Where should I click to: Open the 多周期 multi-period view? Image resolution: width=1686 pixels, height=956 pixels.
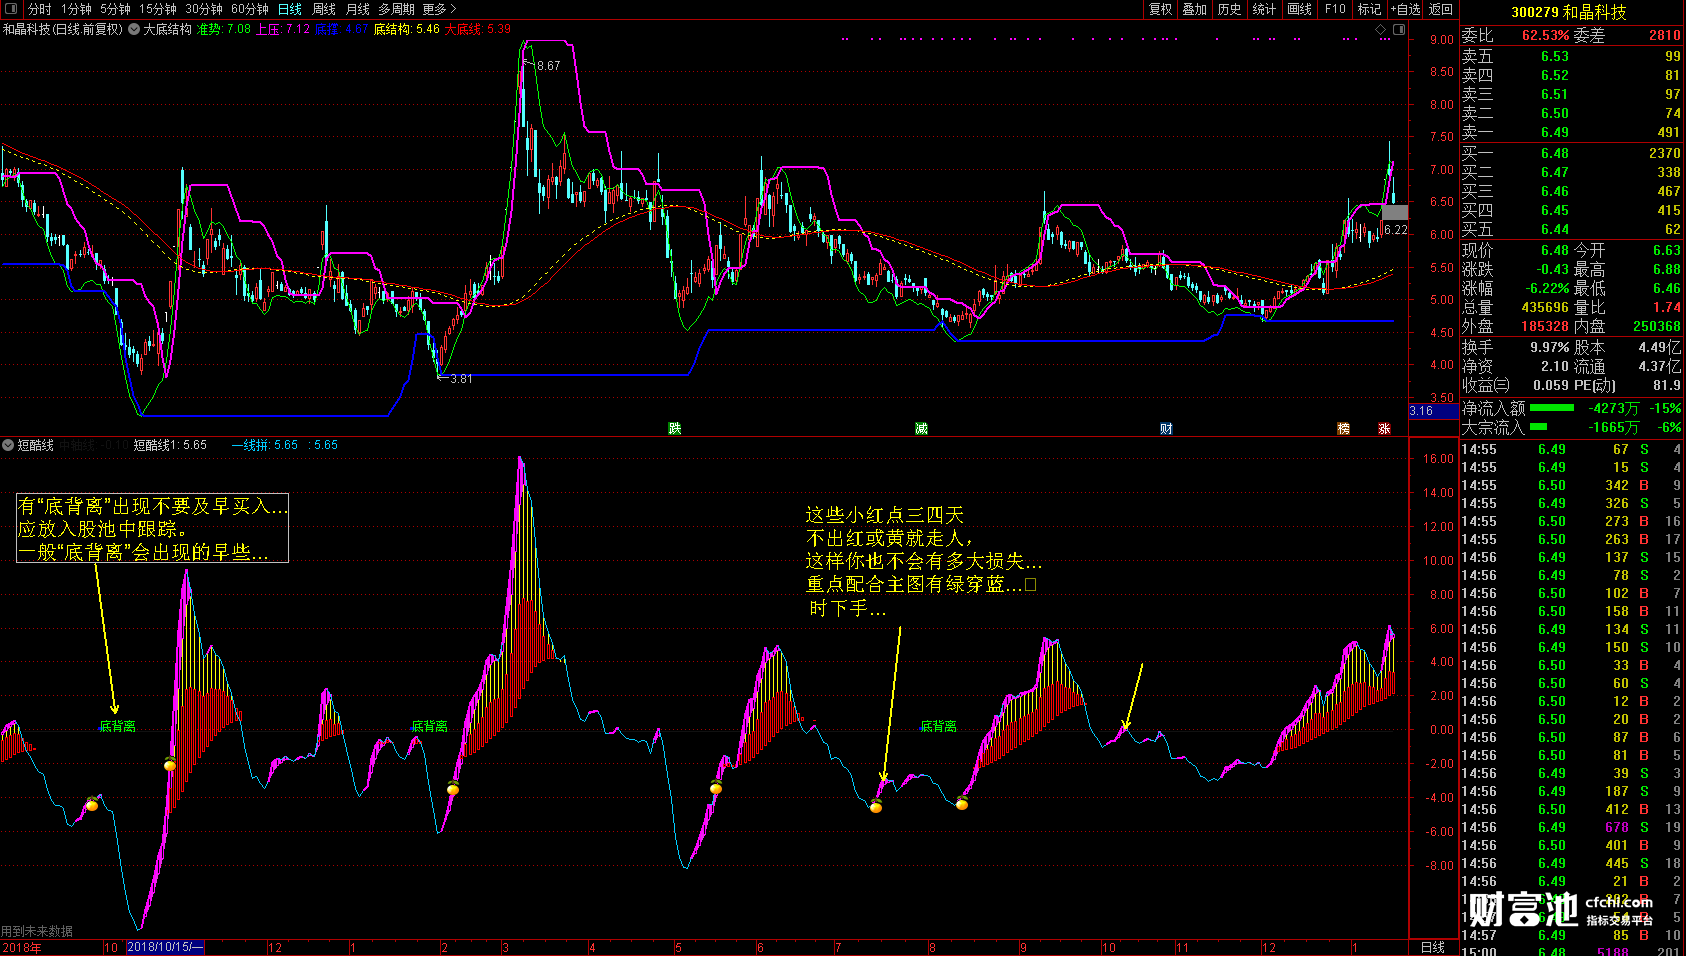coord(396,9)
